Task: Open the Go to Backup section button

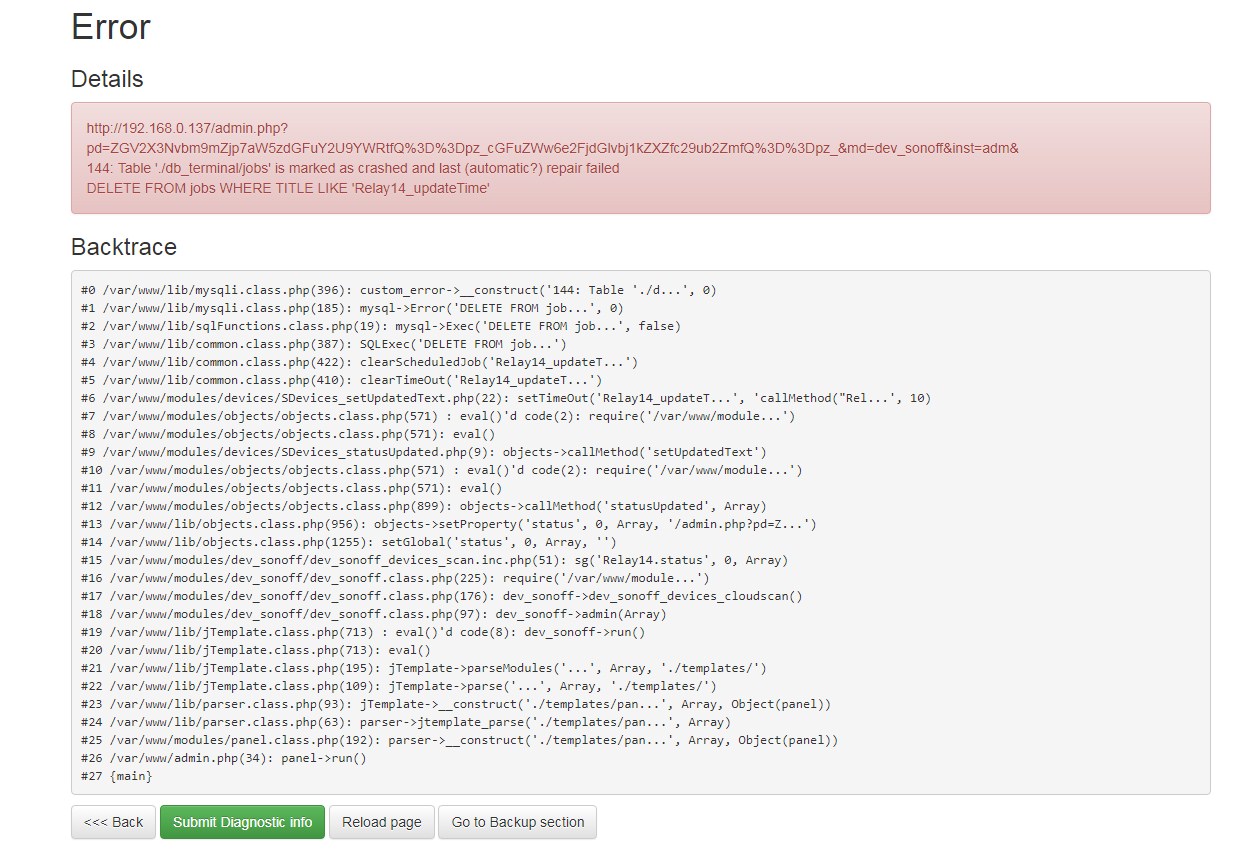Action: point(517,821)
